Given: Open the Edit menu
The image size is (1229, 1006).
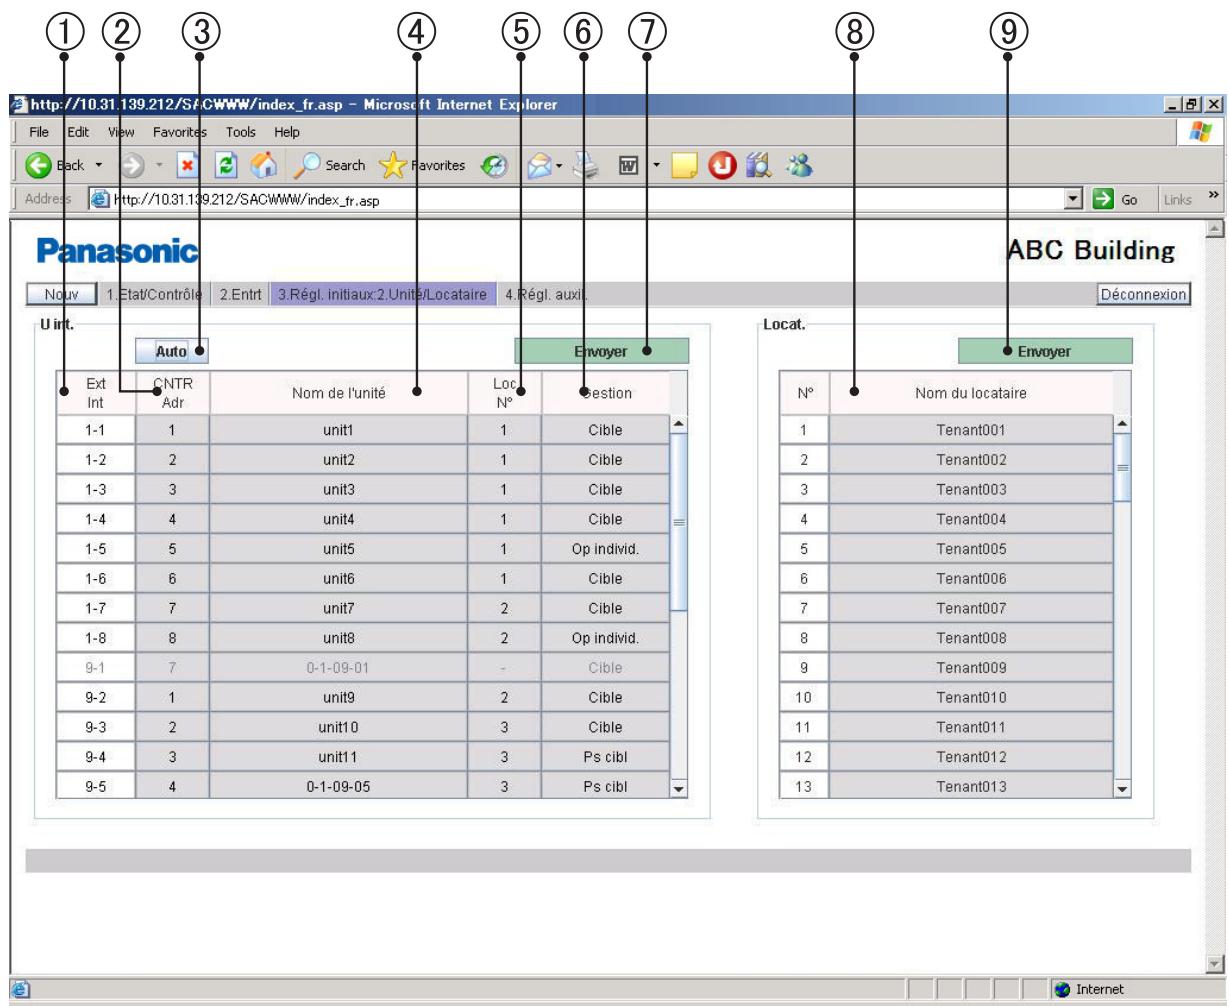Looking at the screenshot, I should 77,132.
